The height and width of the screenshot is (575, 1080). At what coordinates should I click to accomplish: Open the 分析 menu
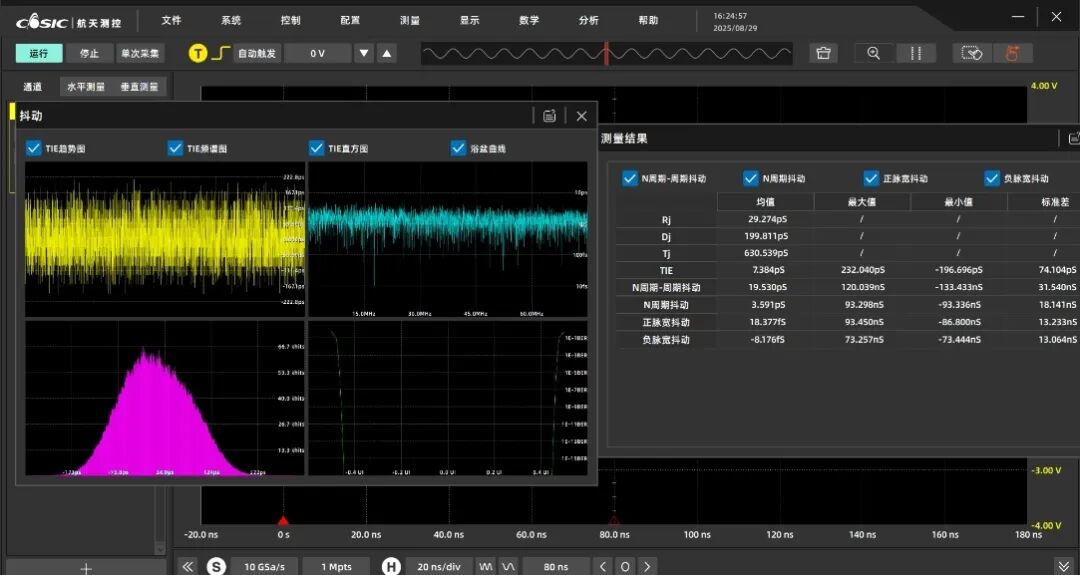[588, 20]
